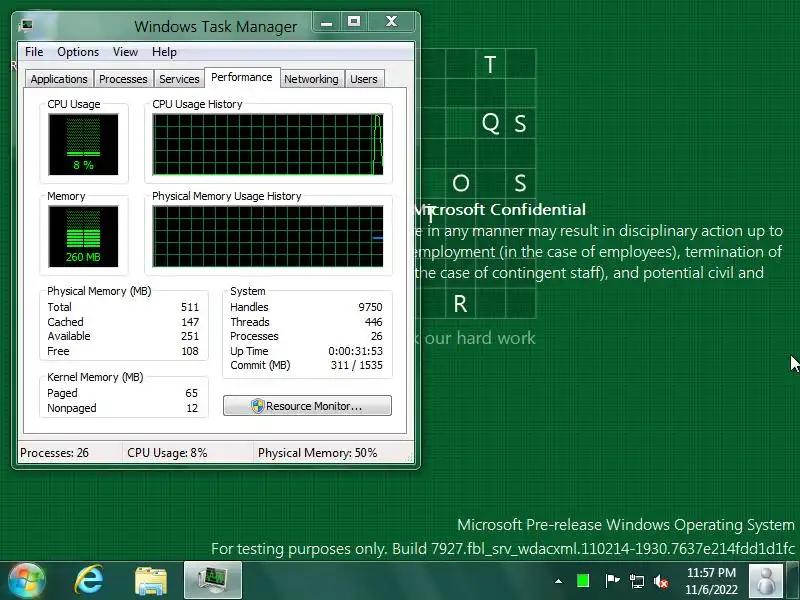800x600 pixels.
Task: Open the network tray icon
Action: 636,581
